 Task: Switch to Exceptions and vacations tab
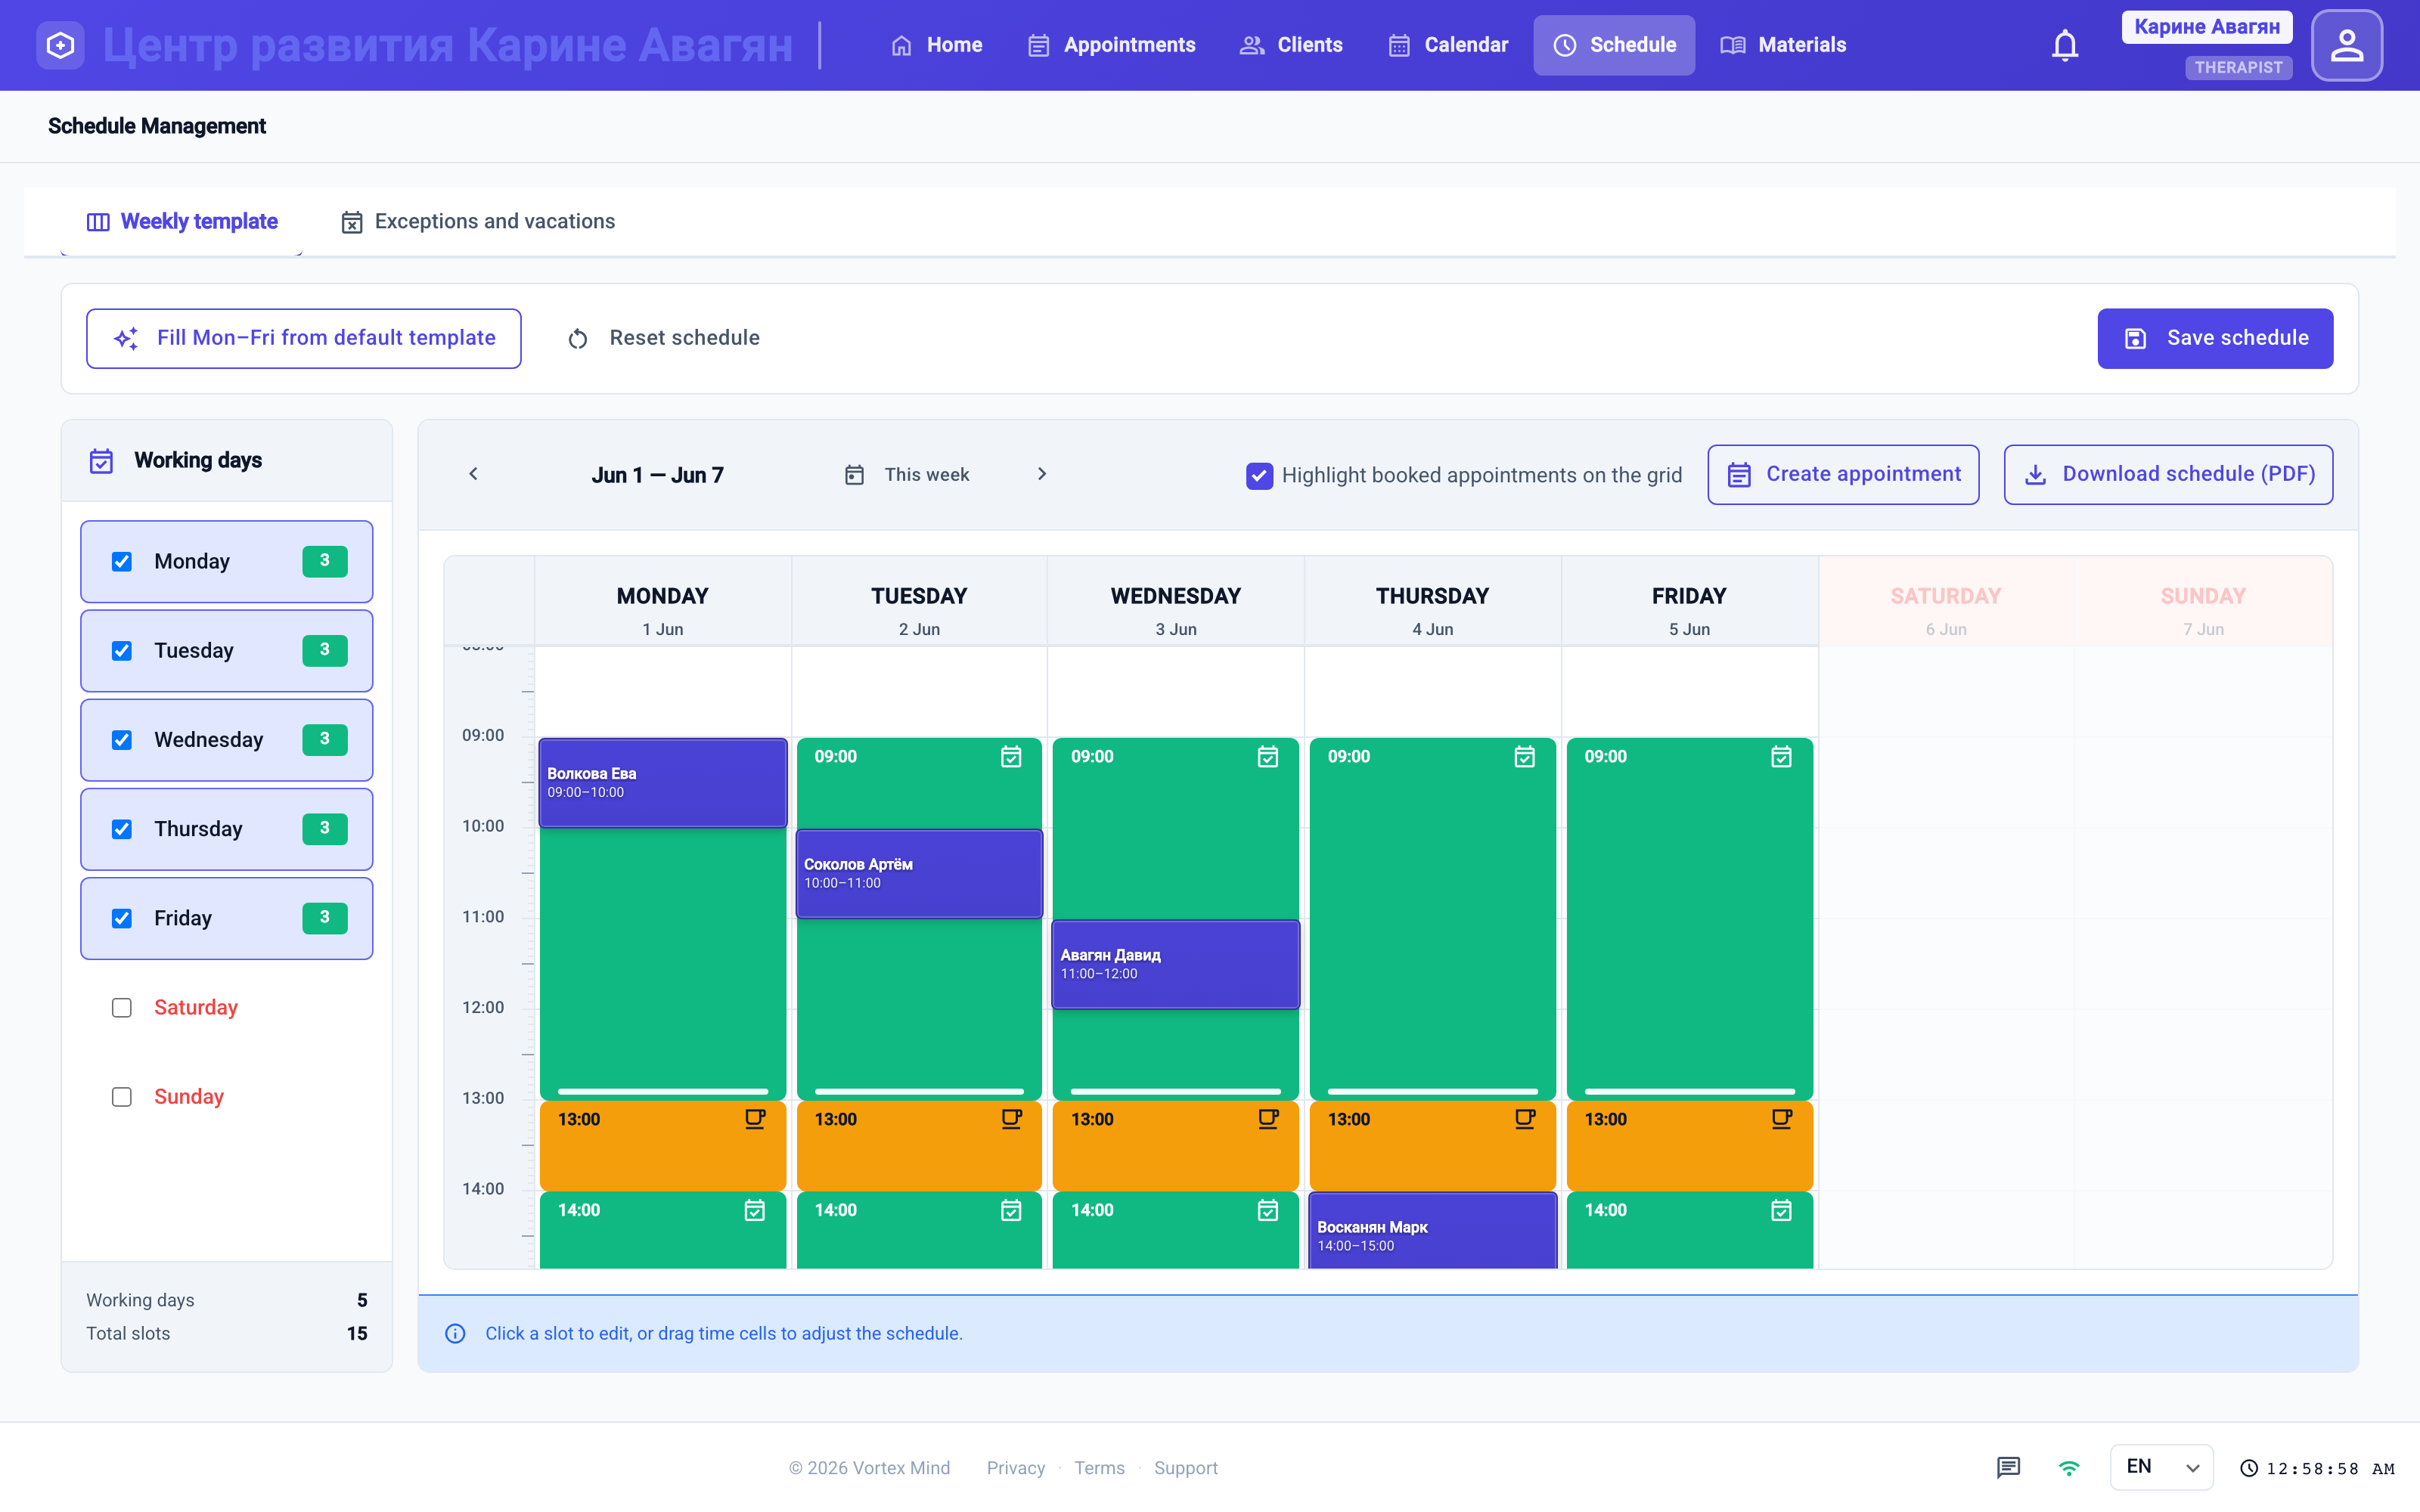[478, 221]
